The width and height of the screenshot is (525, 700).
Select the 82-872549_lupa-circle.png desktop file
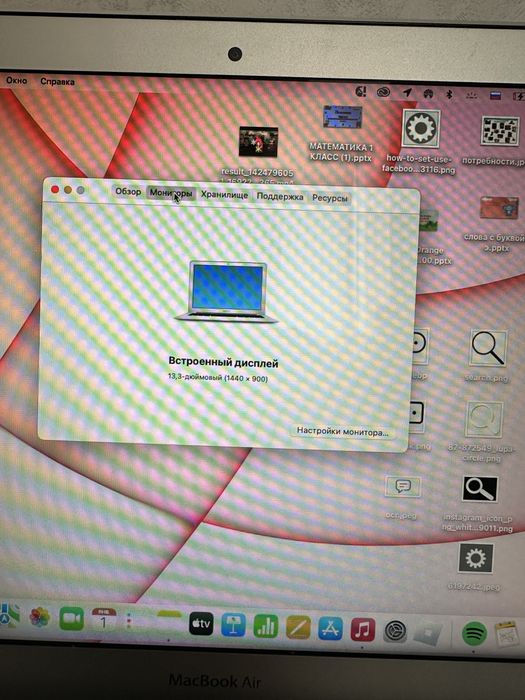[x=482, y=431]
